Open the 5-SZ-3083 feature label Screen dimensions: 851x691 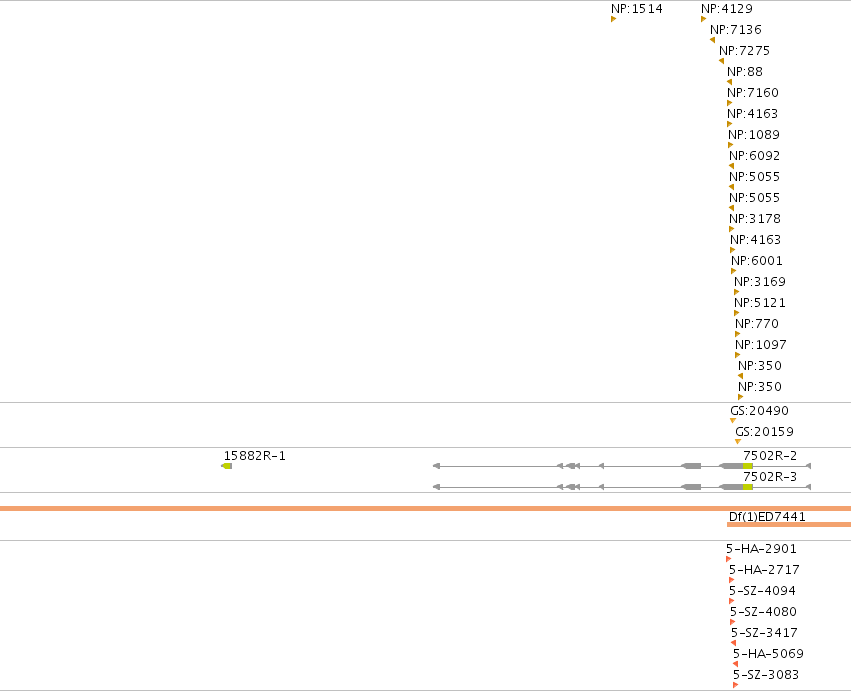coord(766,675)
